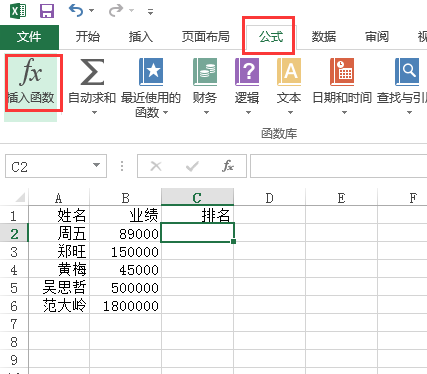
Task: Click cell 姓名 in A1
Action: click(x=59, y=215)
